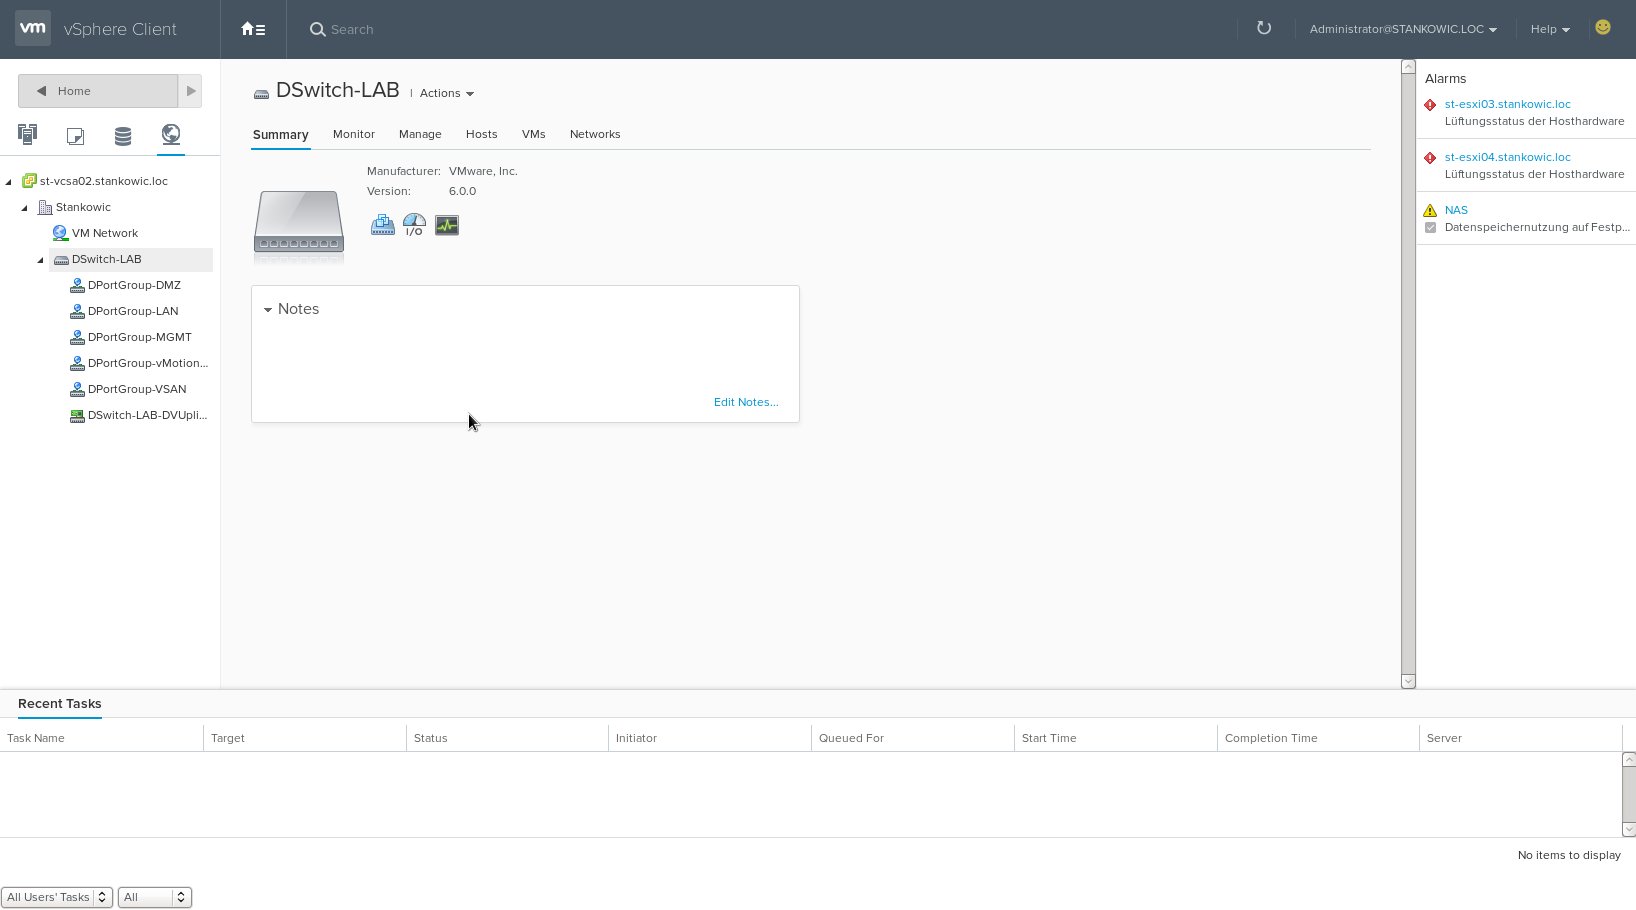Click red alarm icon for st-esxi04
Image resolution: width=1636 pixels, height=910 pixels.
coord(1430,158)
